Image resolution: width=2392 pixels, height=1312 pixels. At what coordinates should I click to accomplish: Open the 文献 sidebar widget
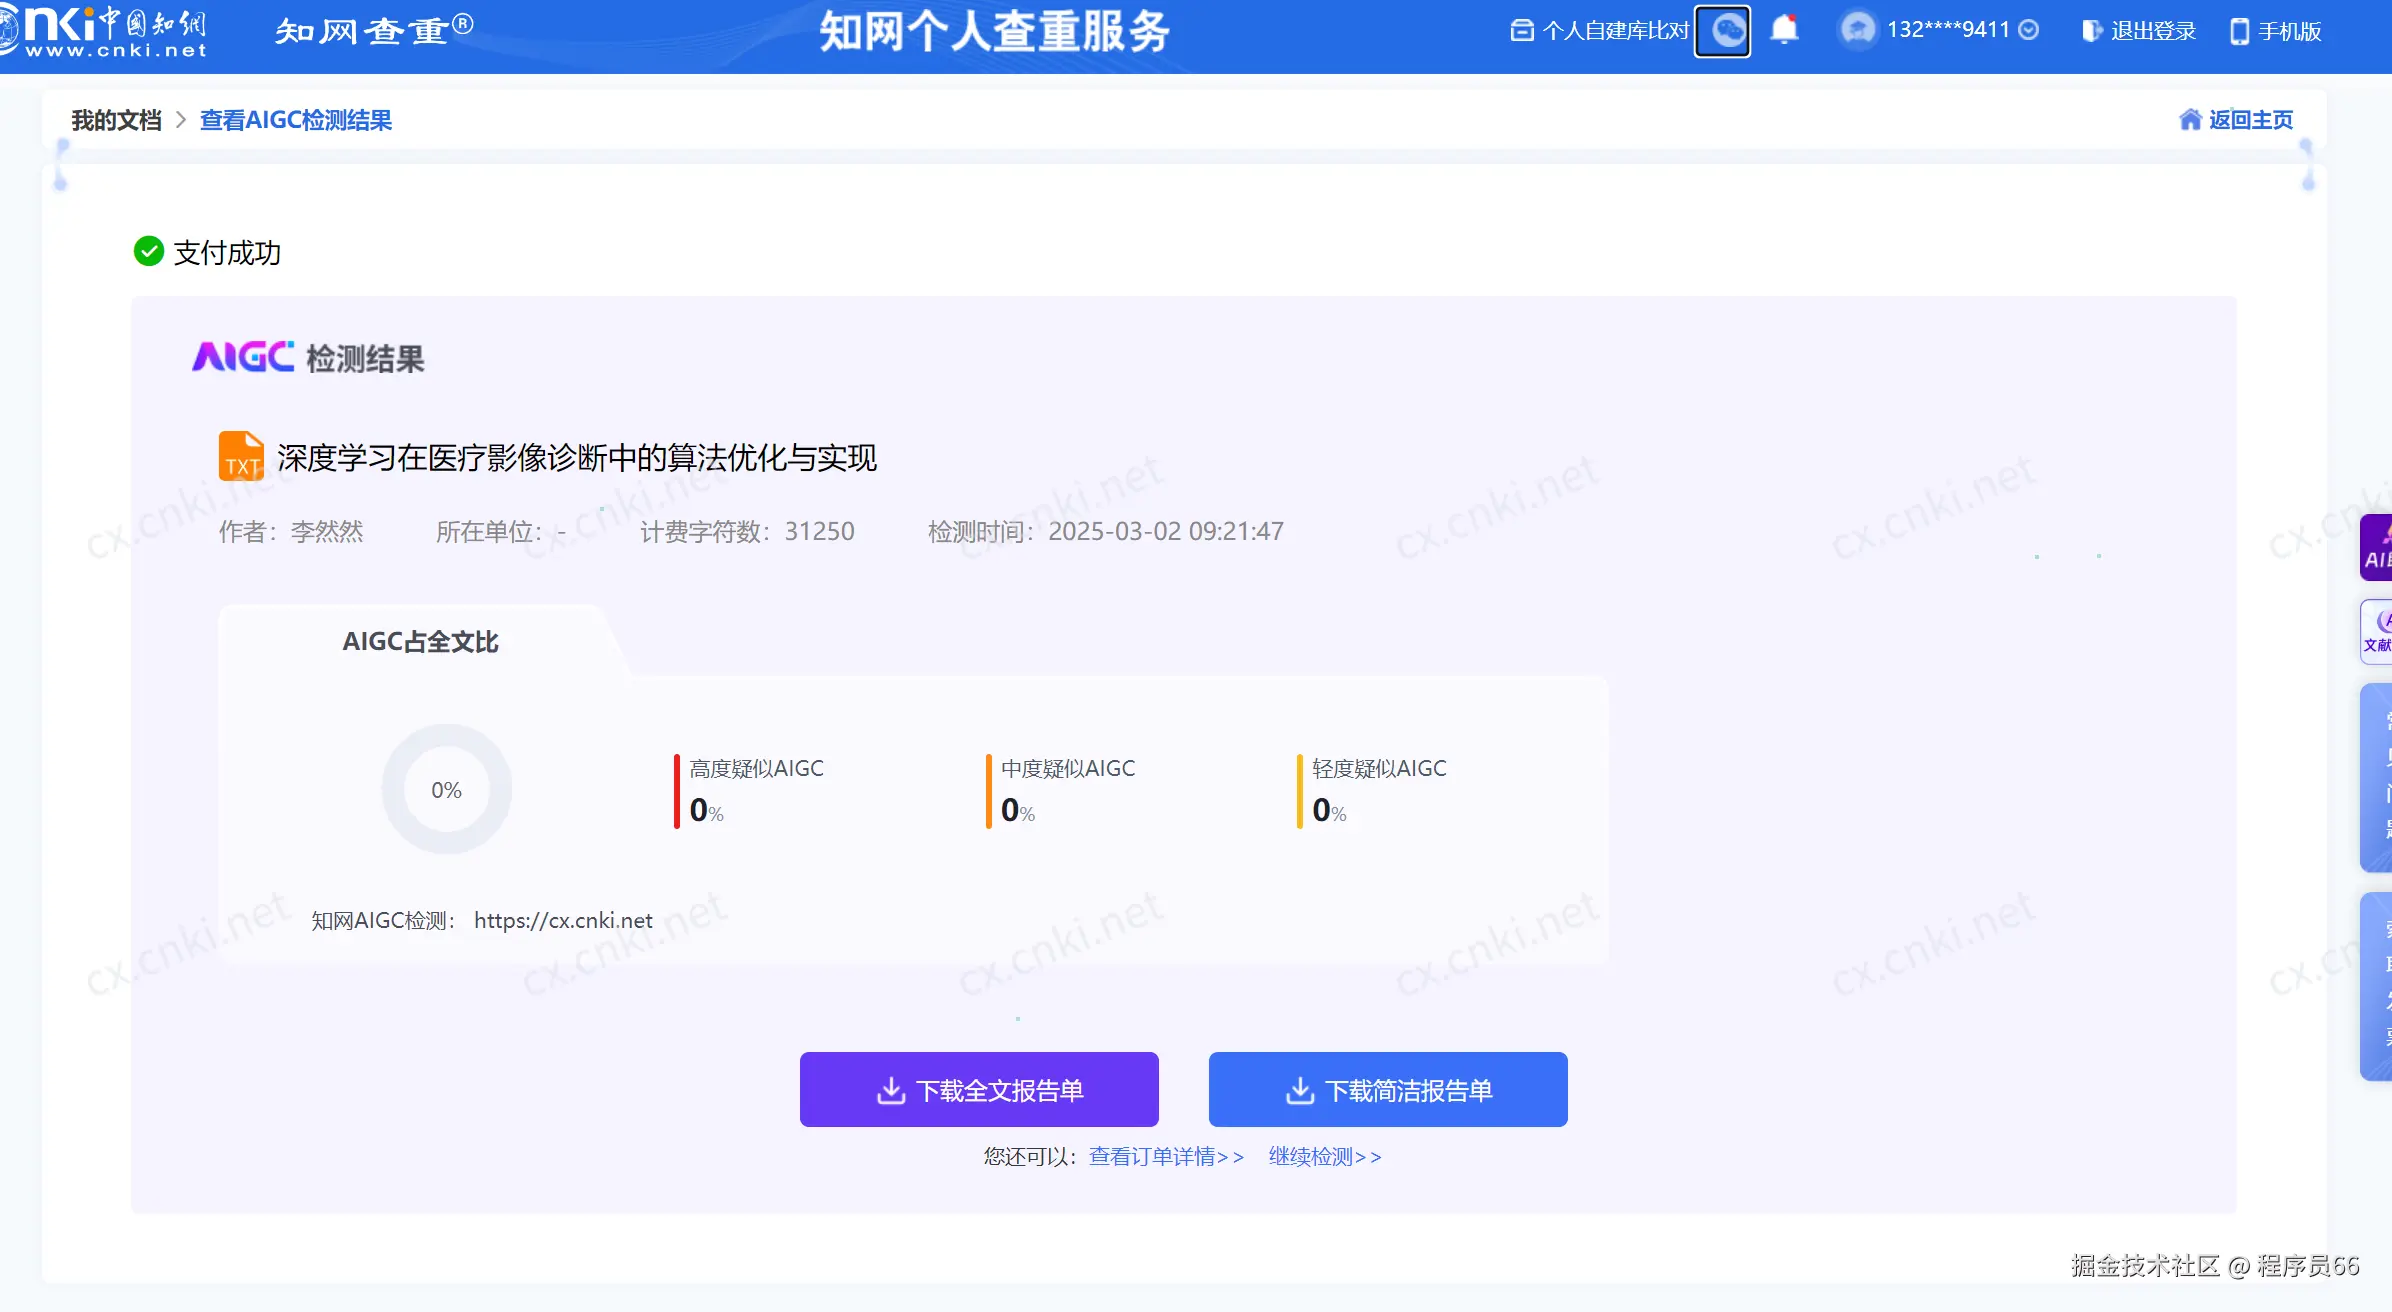pyautogui.click(x=2376, y=631)
